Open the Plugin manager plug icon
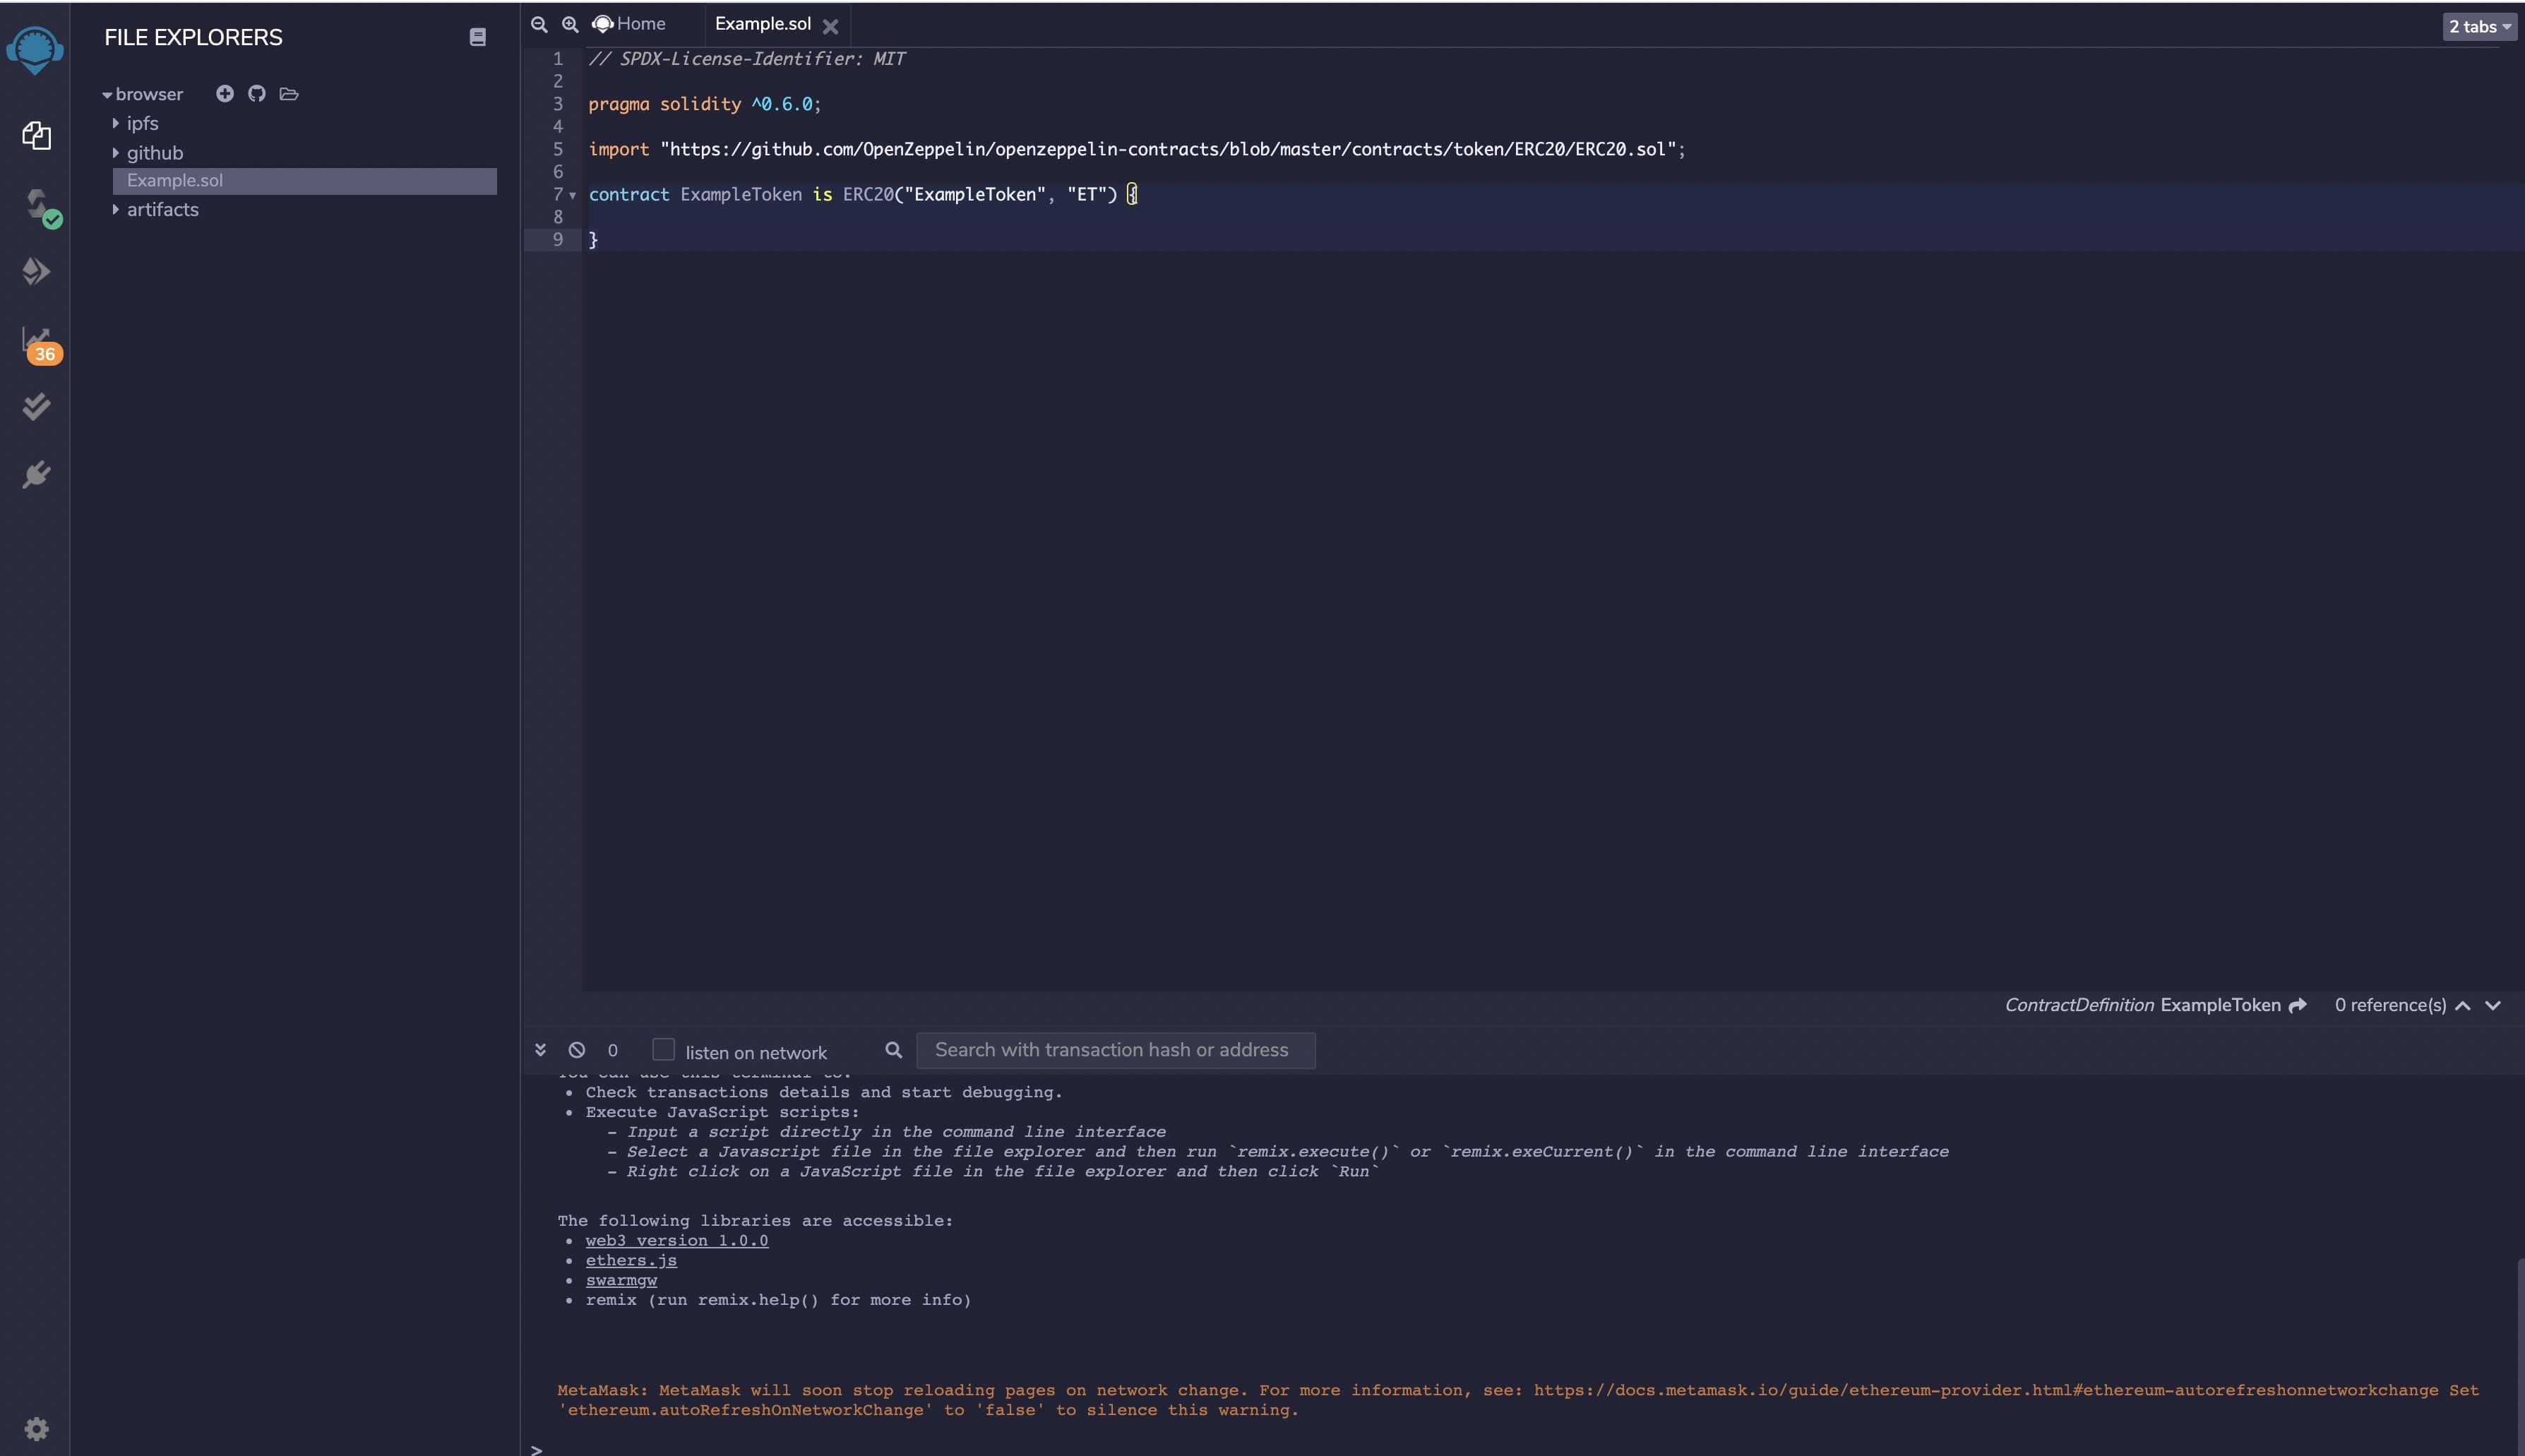This screenshot has height=1456, width=2525. point(36,474)
